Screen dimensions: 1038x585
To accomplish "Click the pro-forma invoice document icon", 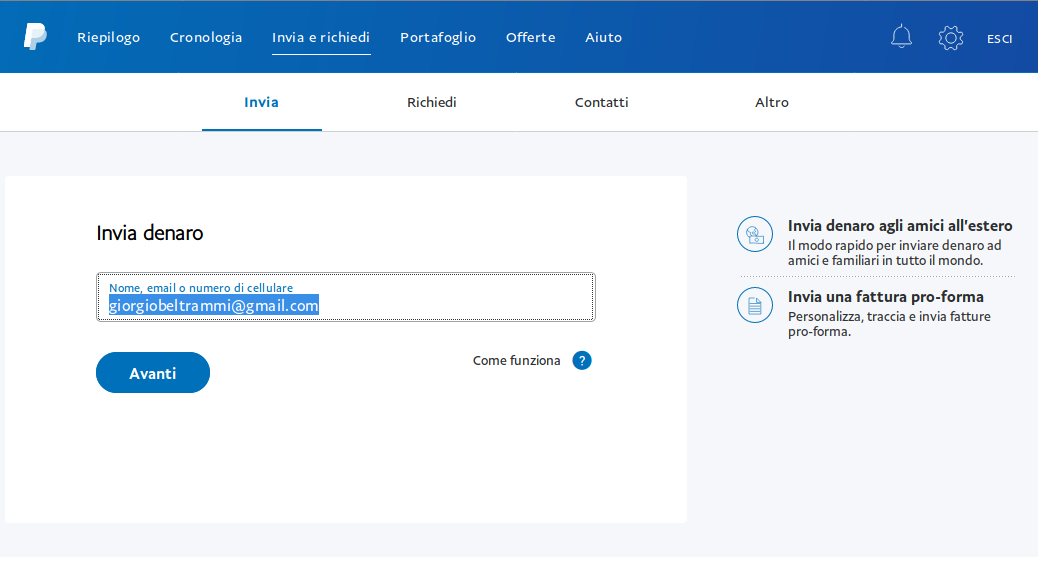I will coord(755,305).
